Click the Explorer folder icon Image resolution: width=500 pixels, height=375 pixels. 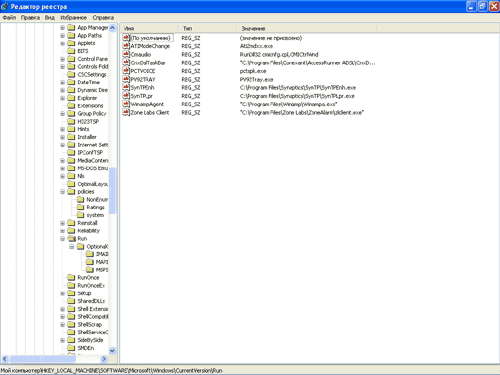point(71,98)
